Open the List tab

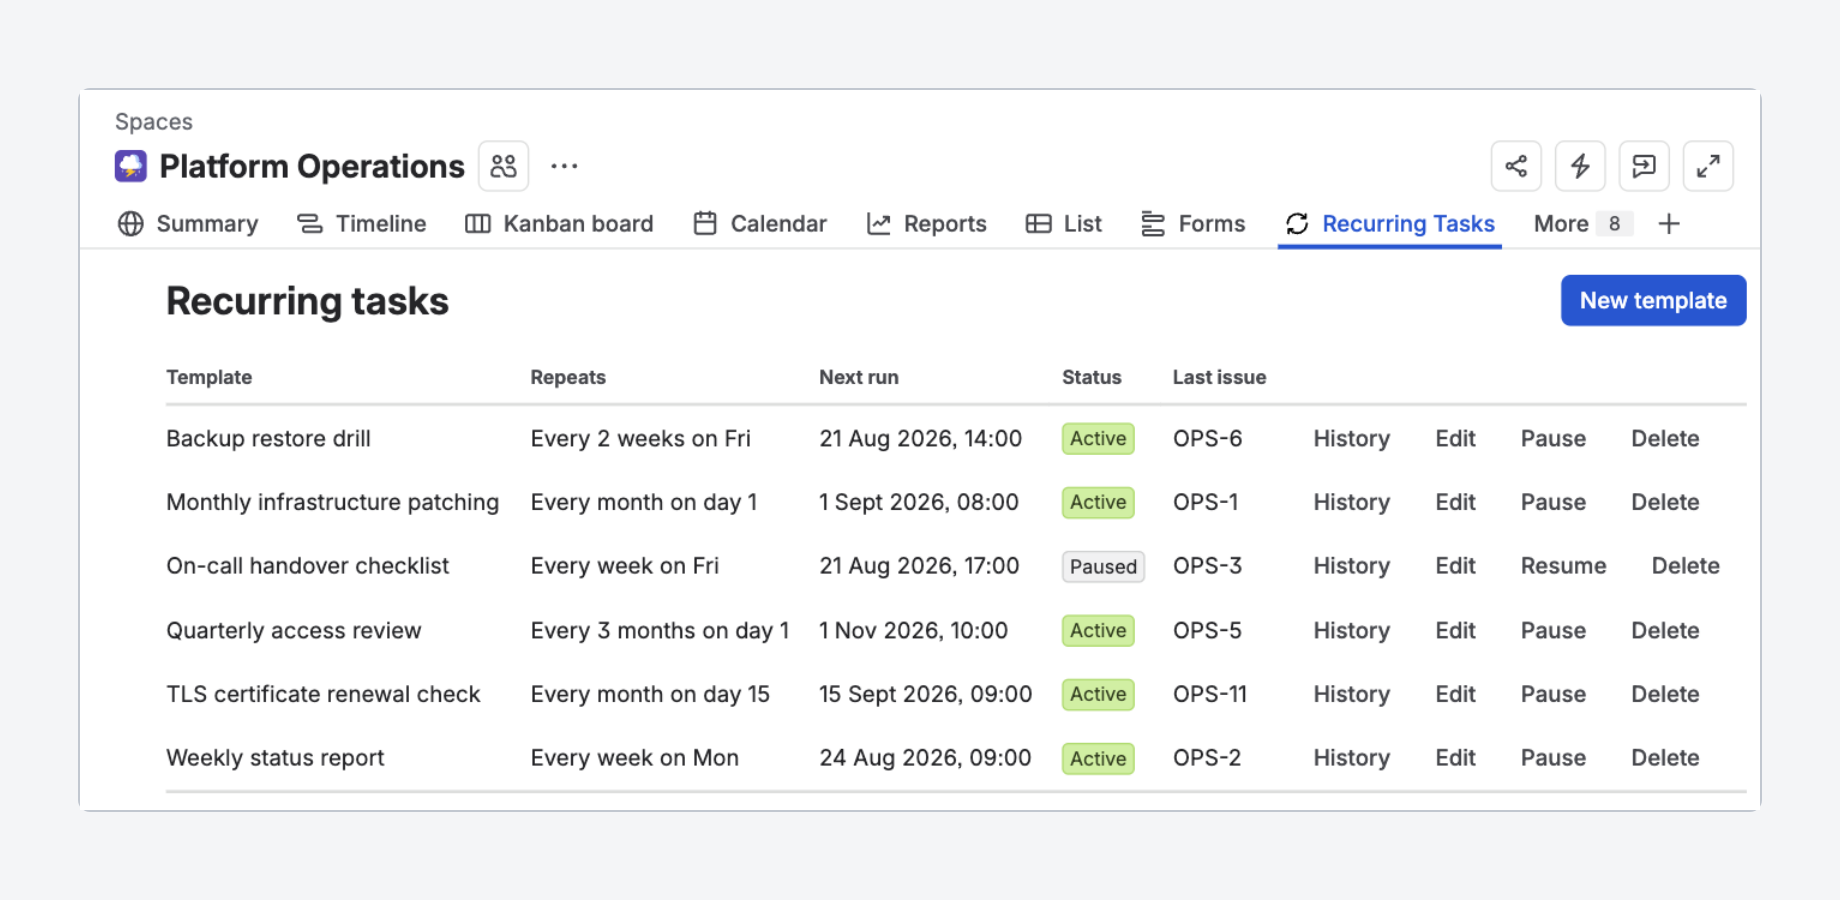pyautogui.click(x=1064, y=224)
